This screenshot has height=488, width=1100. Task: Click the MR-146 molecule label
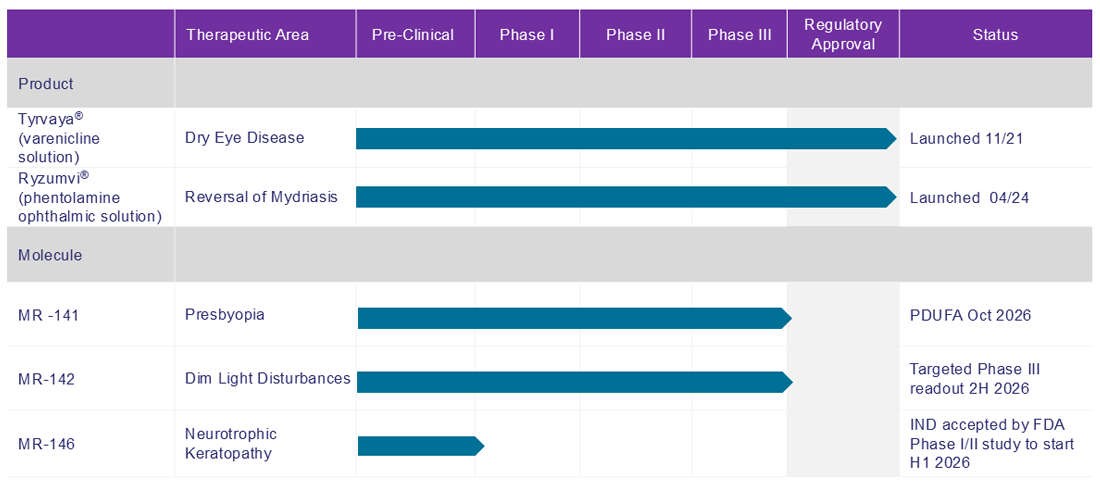(47, 444)
